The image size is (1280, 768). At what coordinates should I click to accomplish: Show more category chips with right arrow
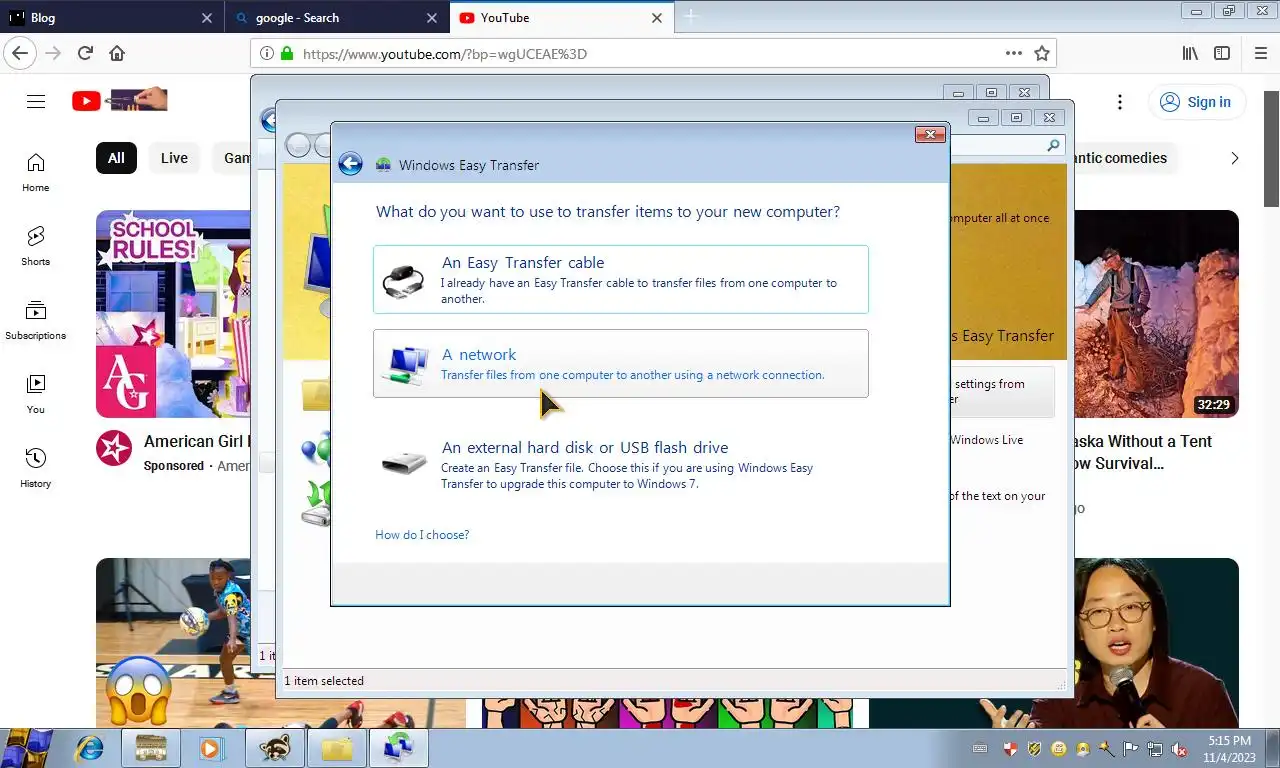1235,158
